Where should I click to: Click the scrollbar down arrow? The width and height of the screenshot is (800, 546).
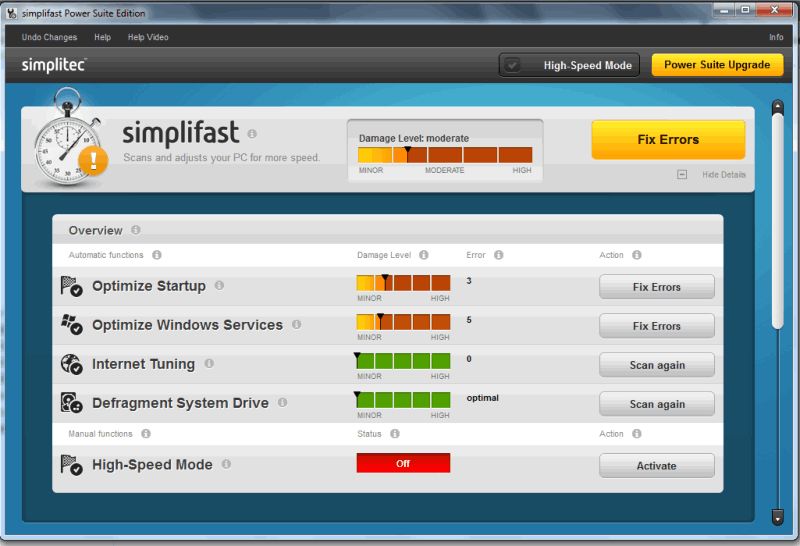pyautogui.click(x=778, y=517)
